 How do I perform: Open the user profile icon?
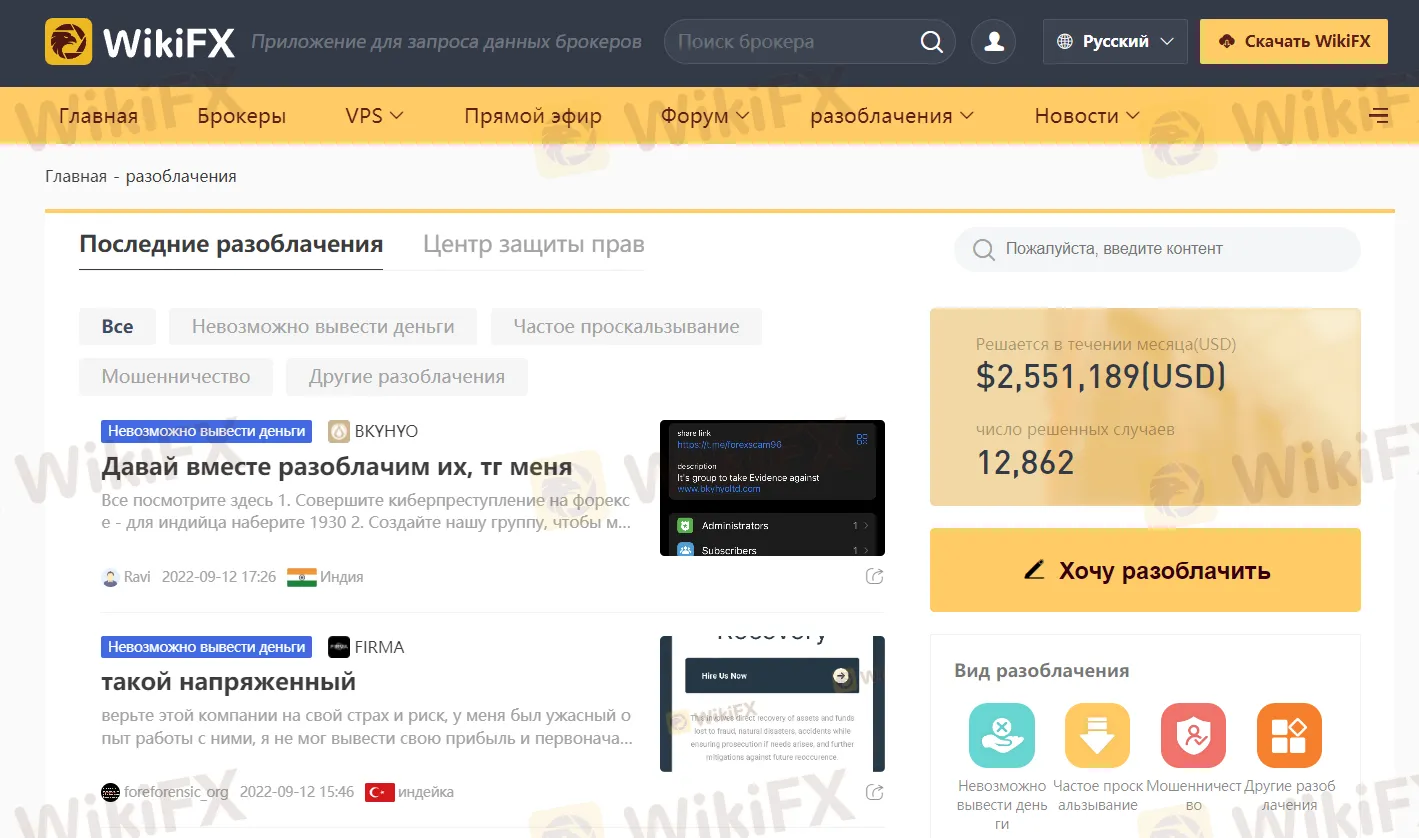point(994,42)
